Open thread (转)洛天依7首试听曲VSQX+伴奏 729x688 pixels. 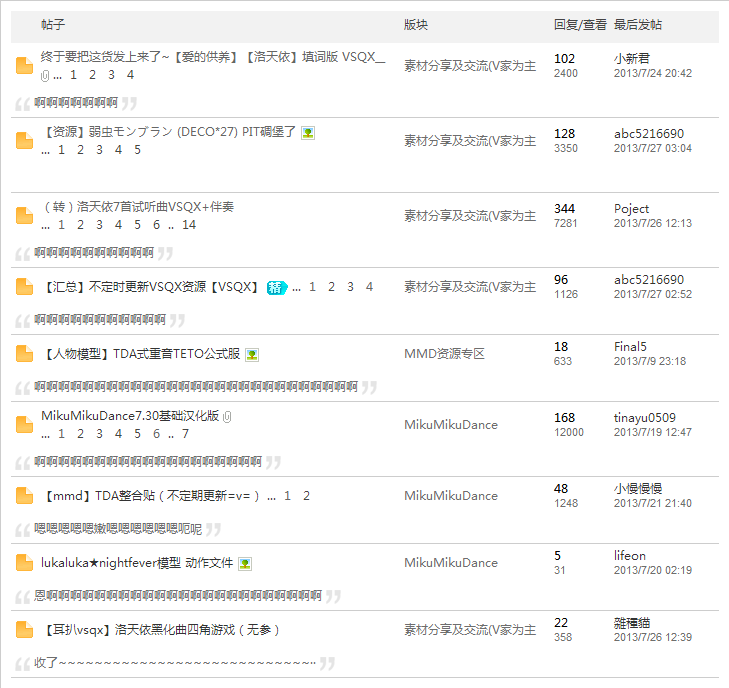pyautogui.click(x=137, y=207)
